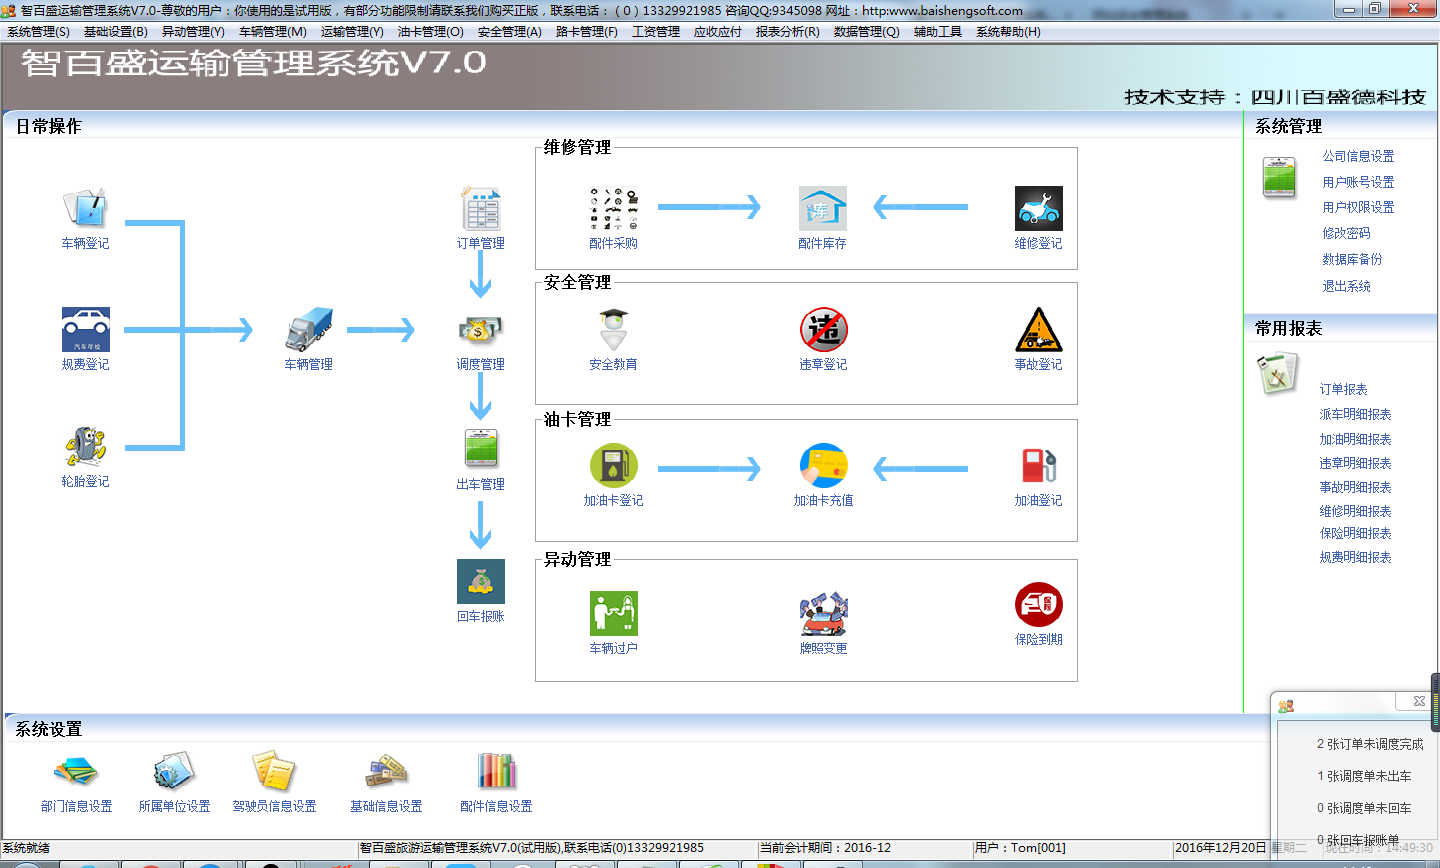Open the 违章明细报表 report link
The height and width of the screenshot is (868, 1440).
click(x=1355, y=463)
